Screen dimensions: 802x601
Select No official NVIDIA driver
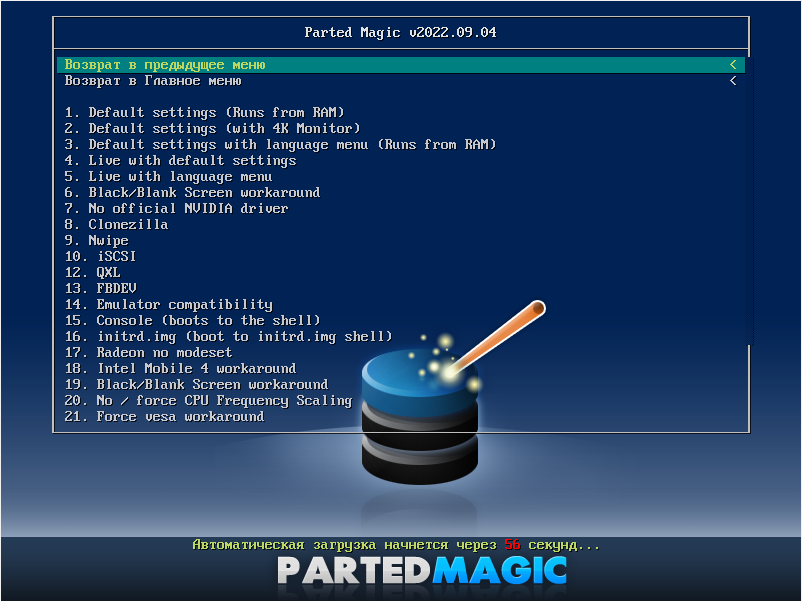[x=176, y=209]
